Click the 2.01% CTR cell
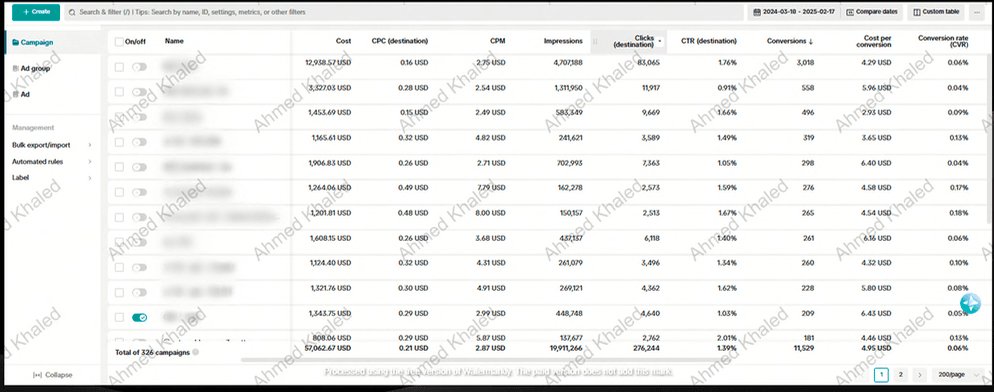Screen dimensions: 994x392 coord(726,338)
